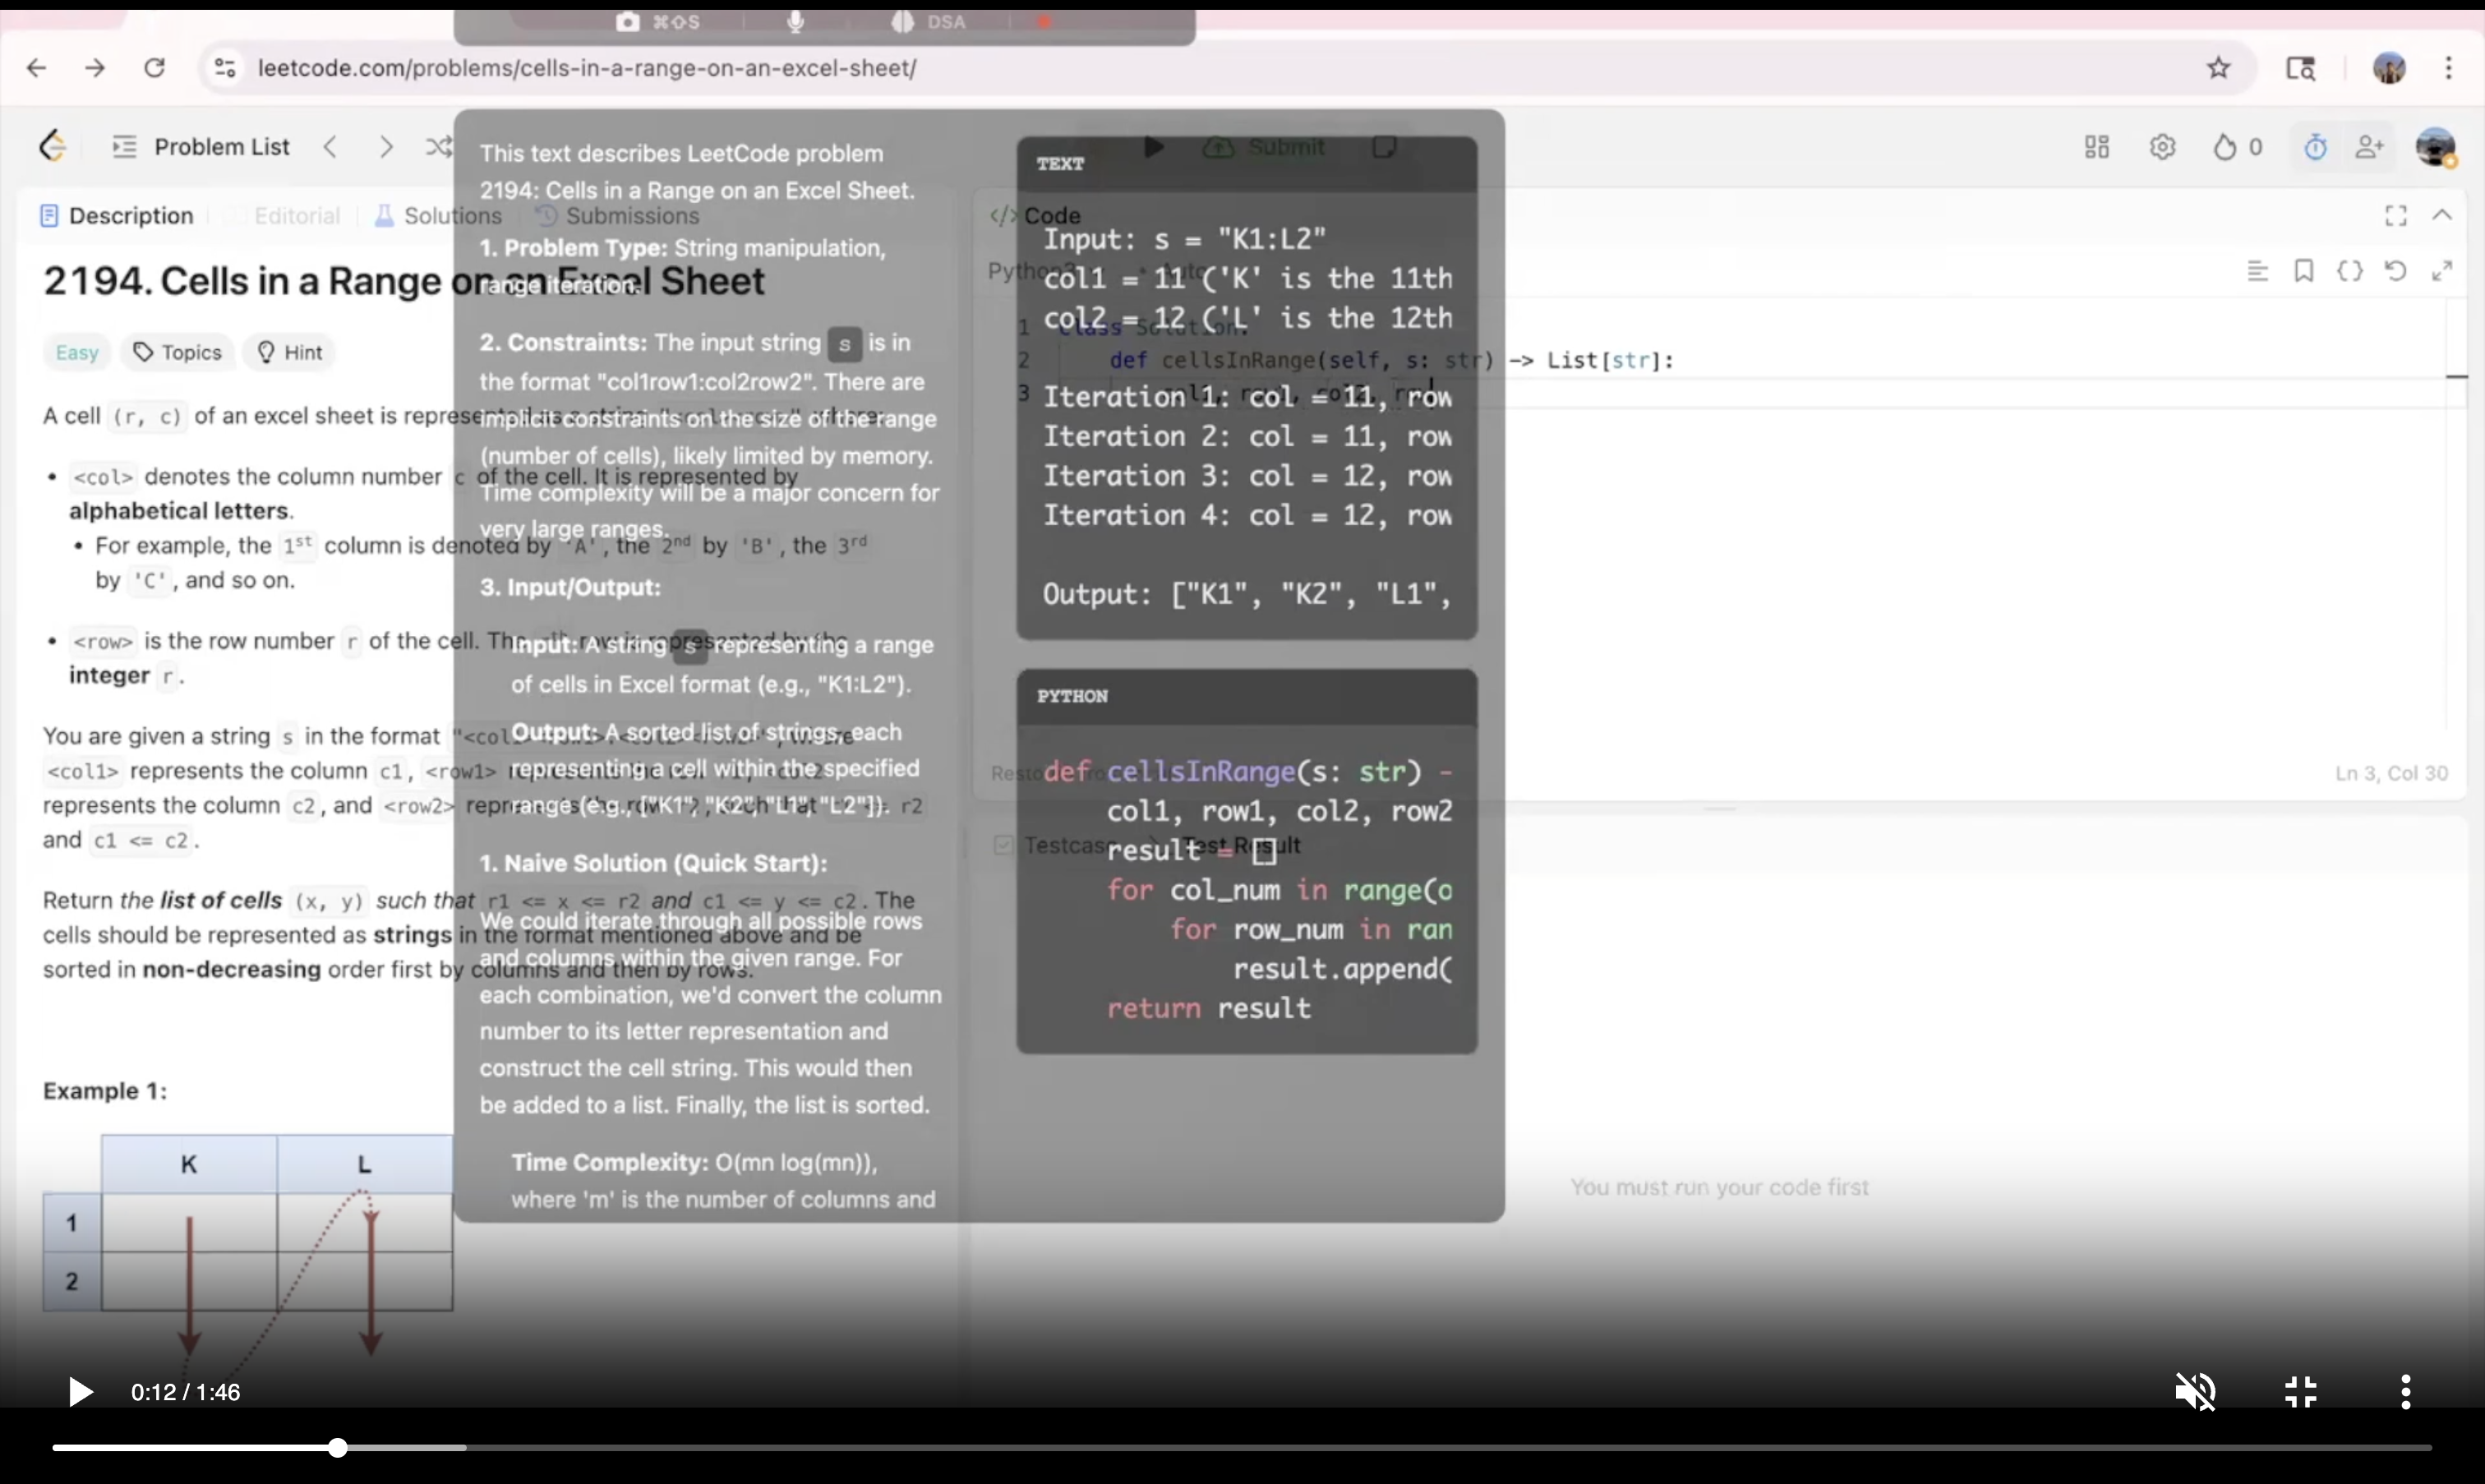Screen dimensions: 2485x1484
Task: Open layout grid icon in header
Action: click(x=2097, y=147)
